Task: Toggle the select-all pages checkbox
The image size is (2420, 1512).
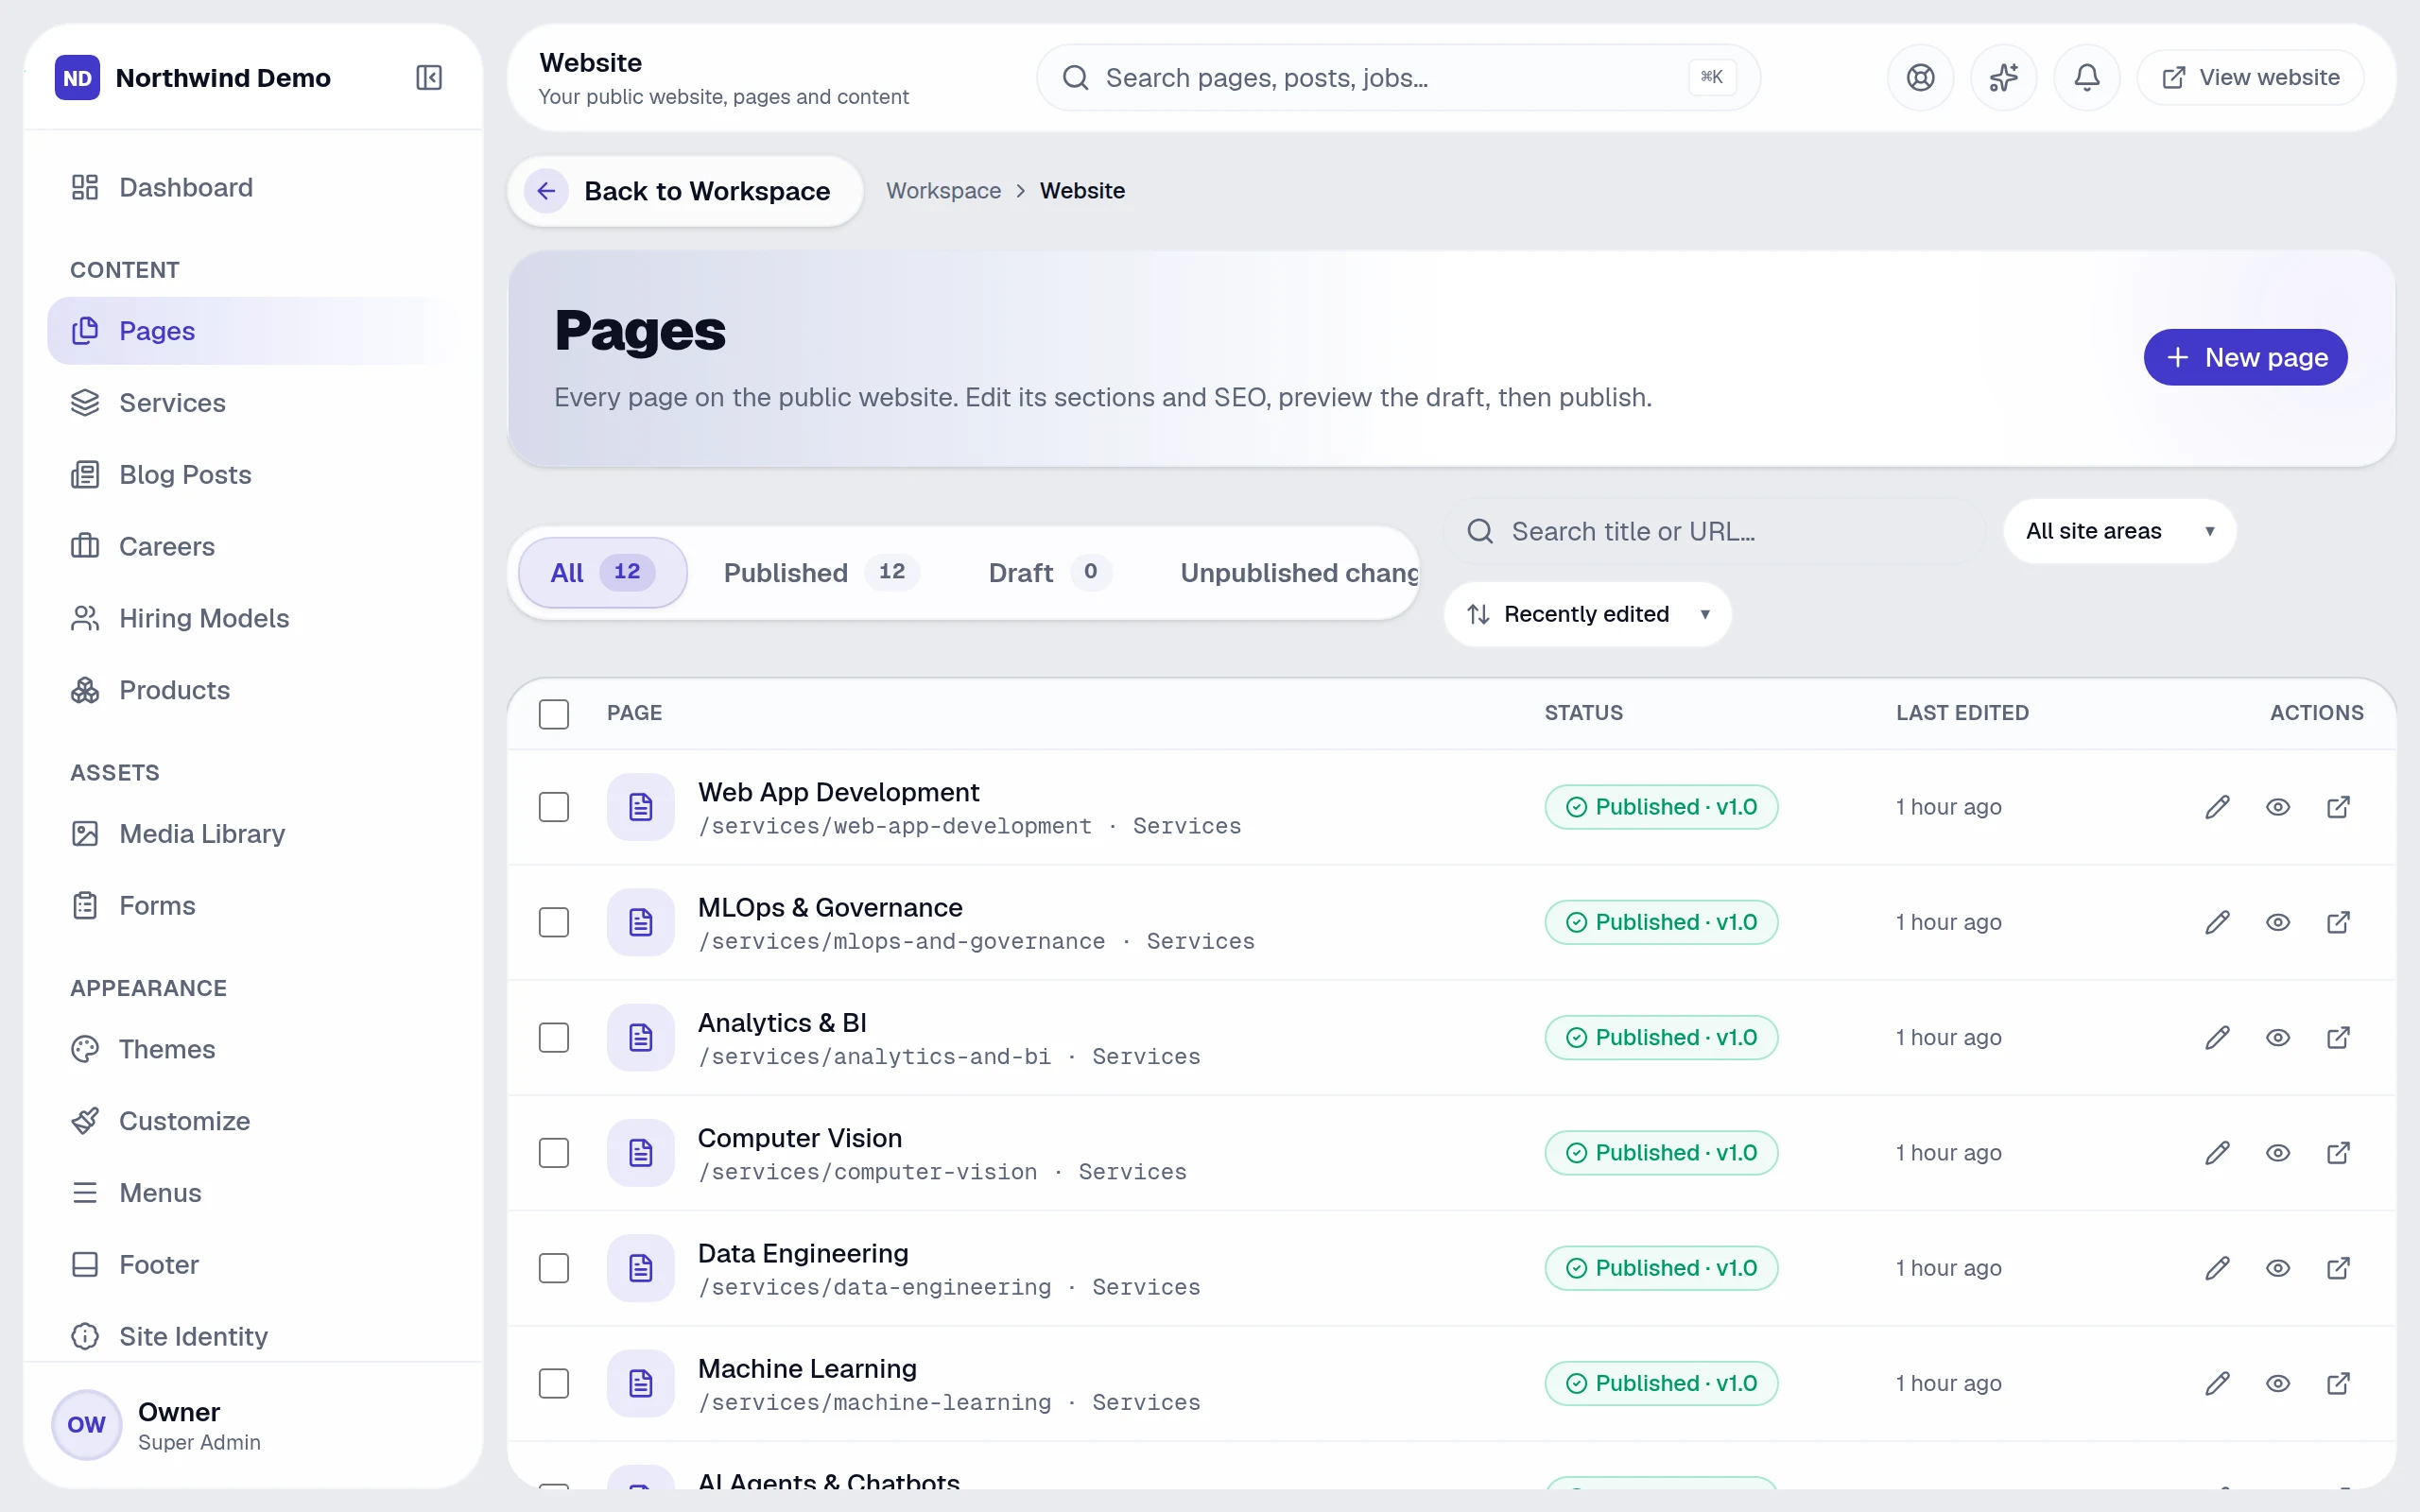Action: pos(554,714)
